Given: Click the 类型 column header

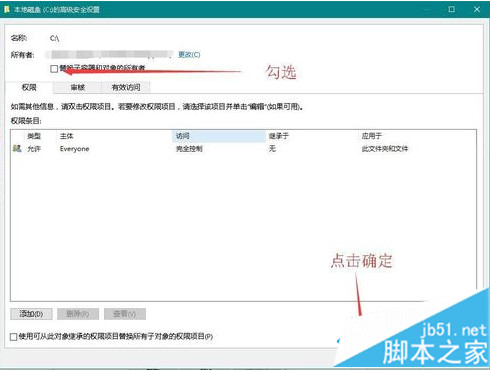Looking at the screenshot, I should point(34,136).
